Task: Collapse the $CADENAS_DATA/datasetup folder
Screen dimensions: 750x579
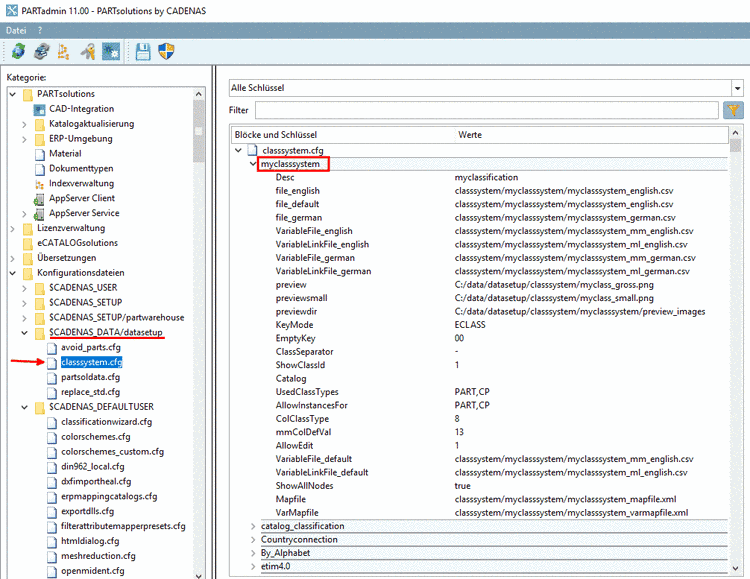Action: 24,333
